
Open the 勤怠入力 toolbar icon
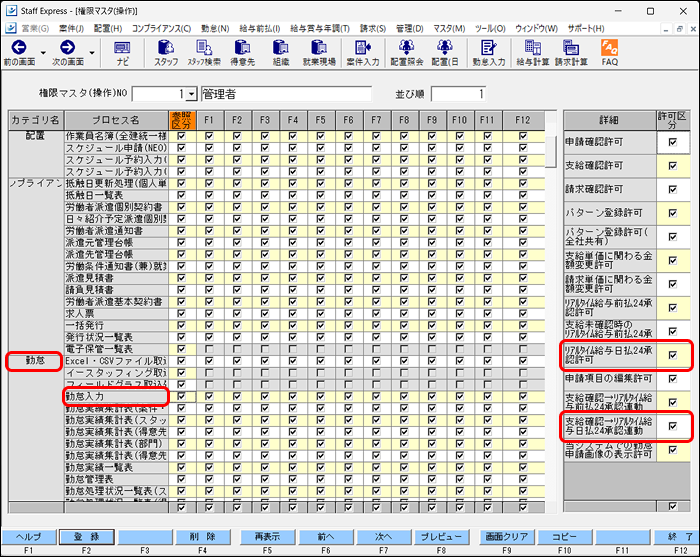point(489,53)
